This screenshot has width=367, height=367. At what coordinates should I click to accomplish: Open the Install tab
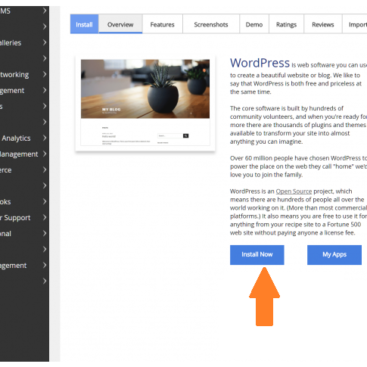pos(84,24)
